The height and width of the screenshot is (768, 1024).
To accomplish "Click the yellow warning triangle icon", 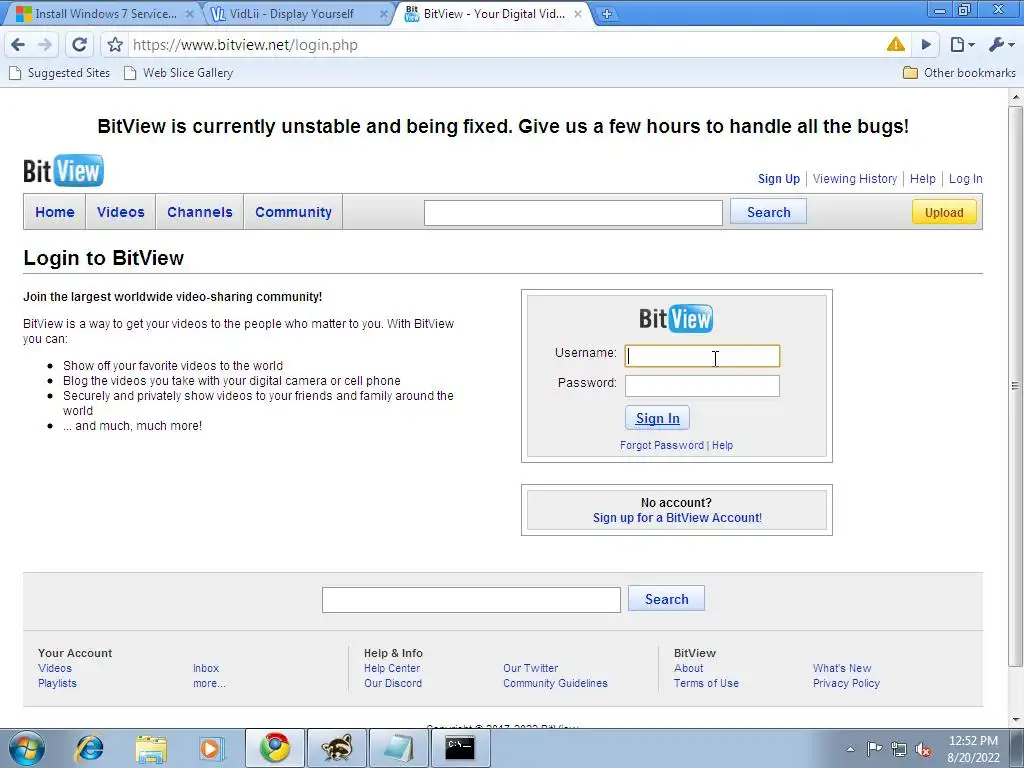I will pos(895,44).
